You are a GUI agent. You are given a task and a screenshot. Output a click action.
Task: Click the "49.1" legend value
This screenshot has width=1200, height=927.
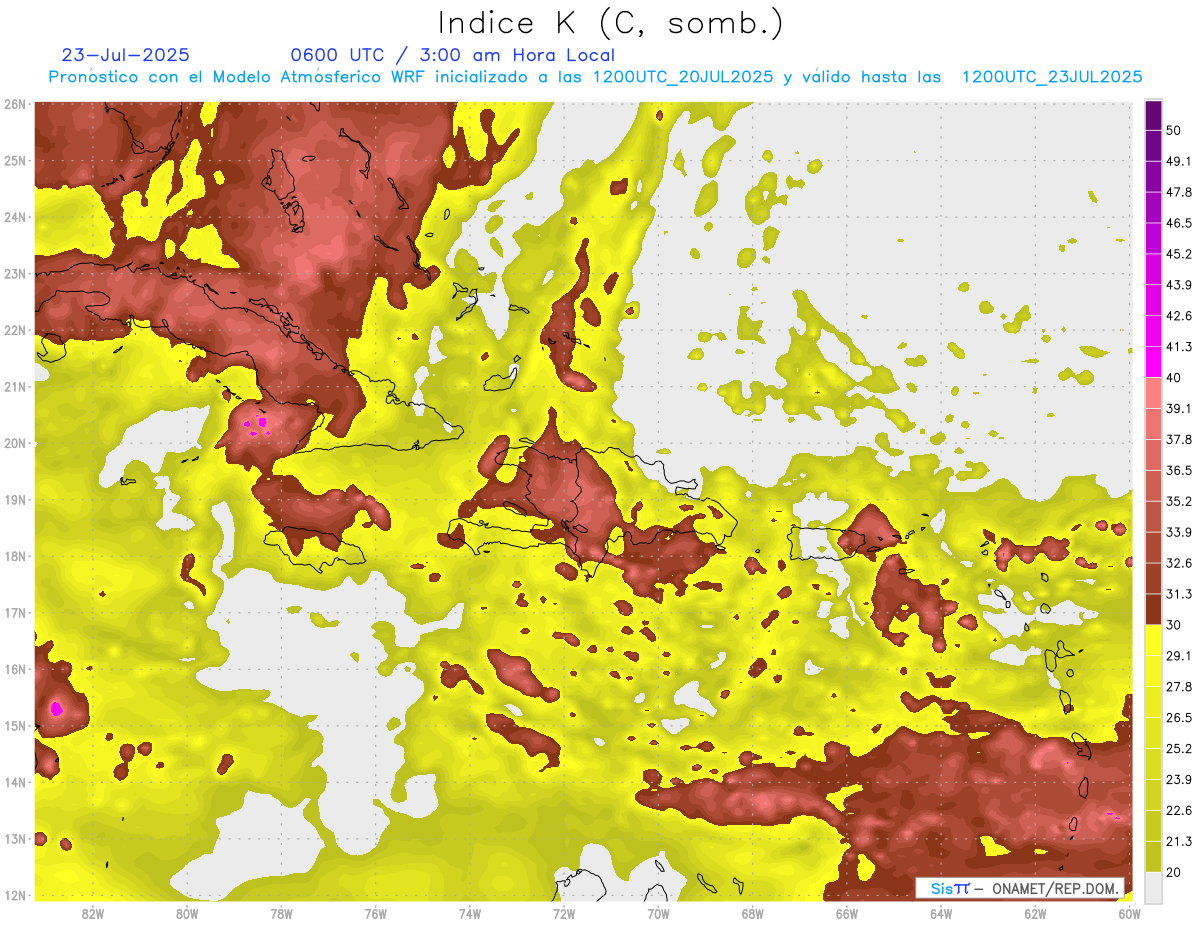pyautogui.click(x=1177, y=160)
